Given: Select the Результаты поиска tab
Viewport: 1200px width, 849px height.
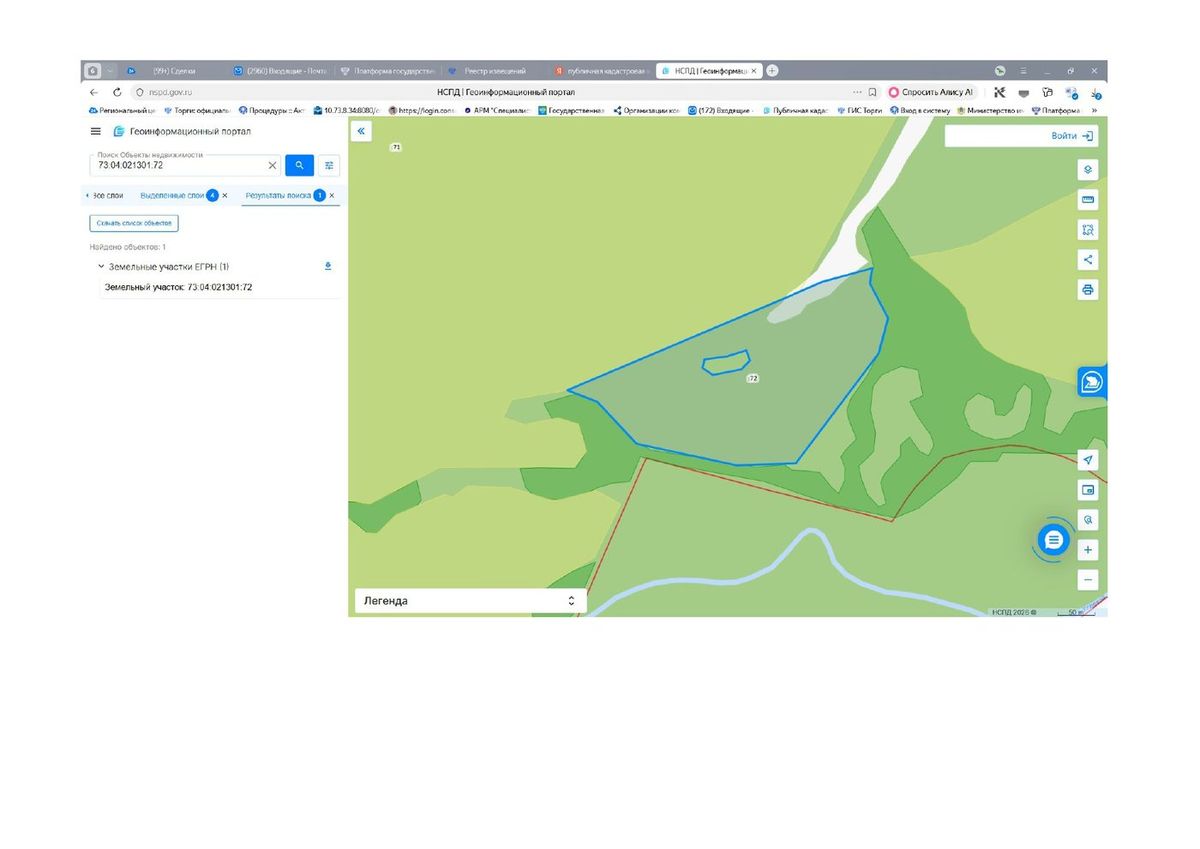Looking at the screenshot, I should 278,196.
